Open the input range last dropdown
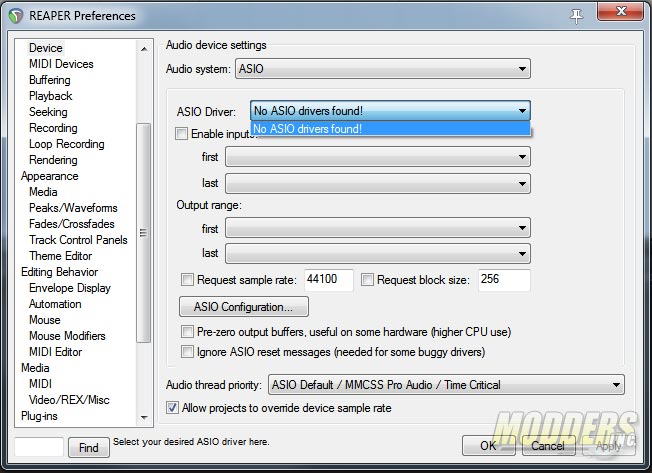 [378, 183]
